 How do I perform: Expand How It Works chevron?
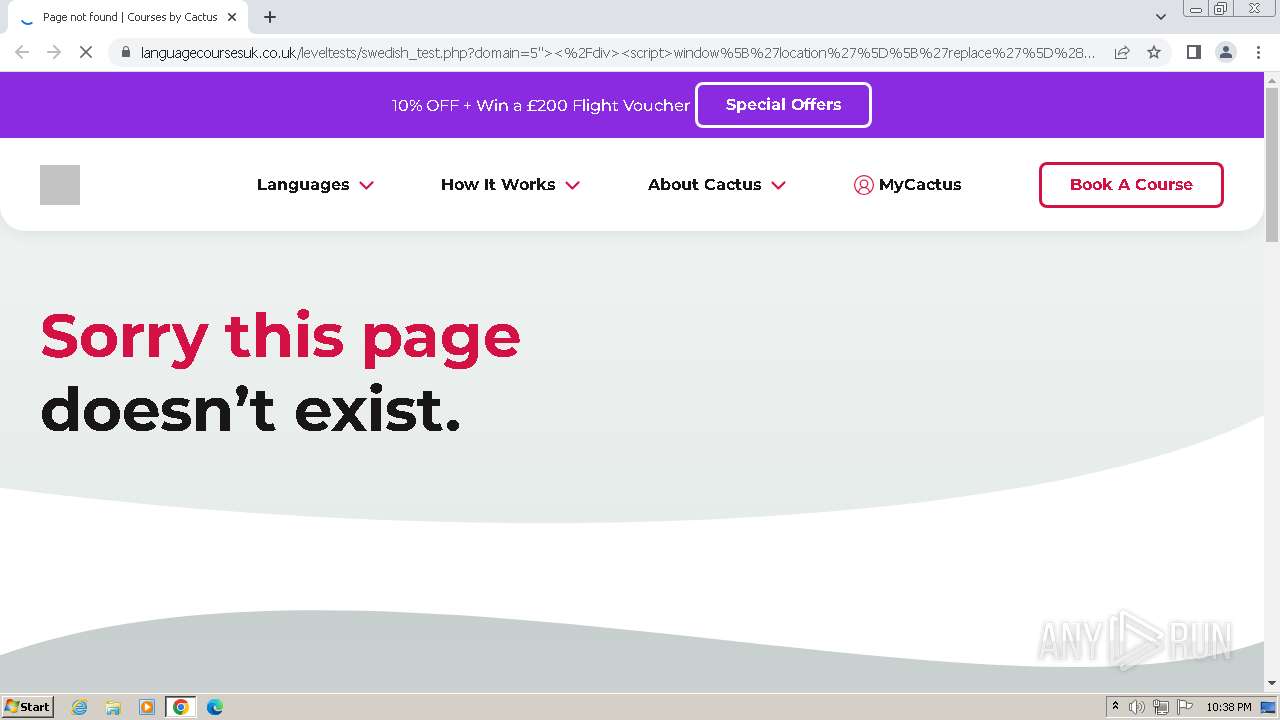tap(572, 185)
